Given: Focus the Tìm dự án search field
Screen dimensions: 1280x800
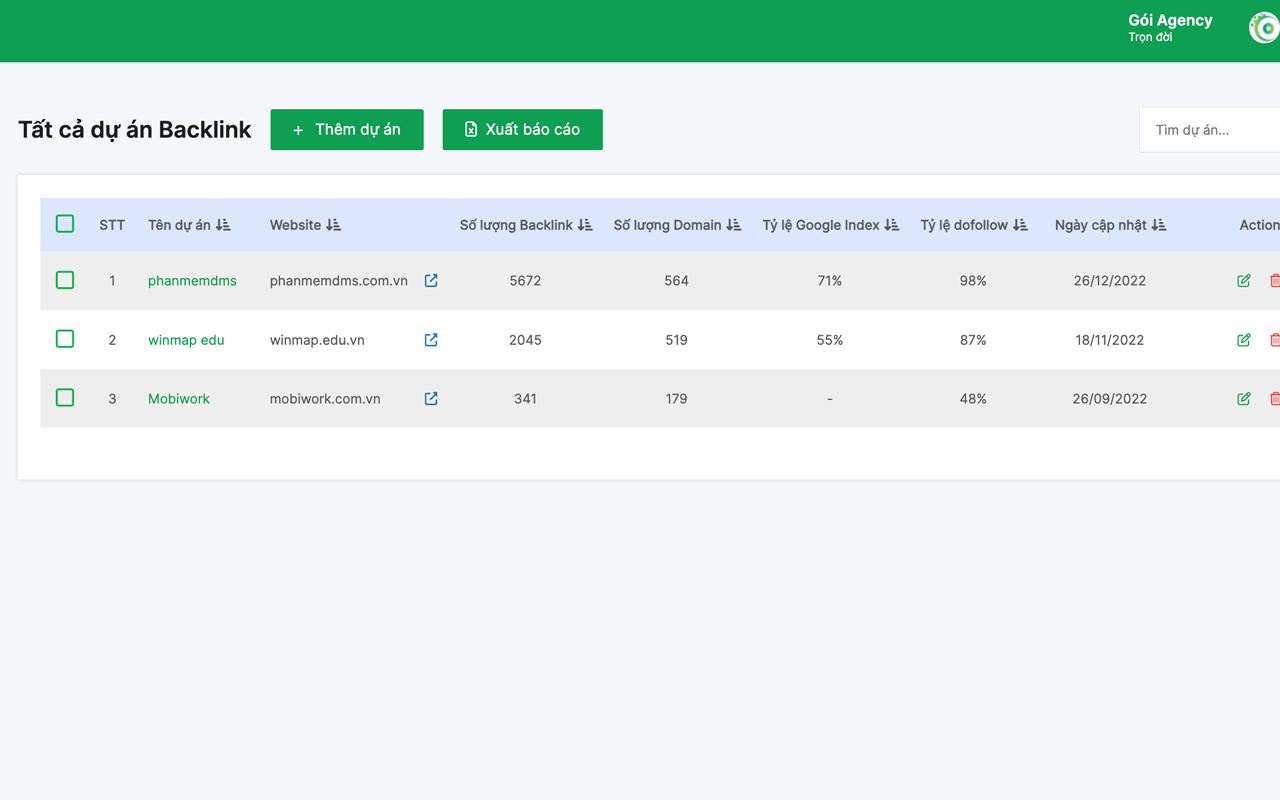Looking at the screenshot, I should (1210, 130).
